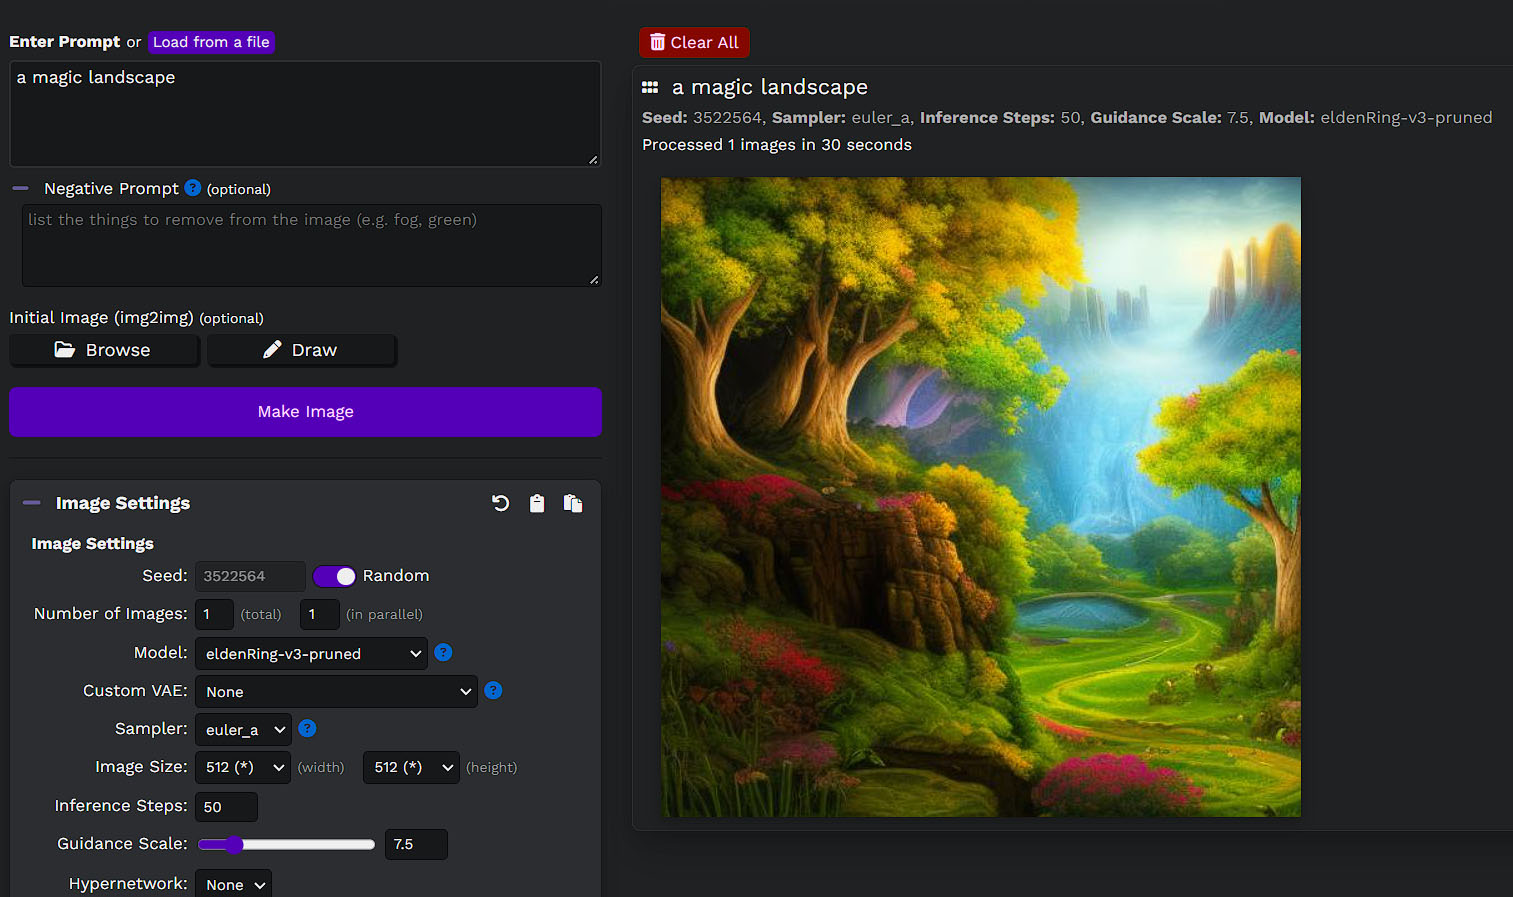Click Load from a file link
This screenshot has height=897, width=1513.
coord(211,42)
